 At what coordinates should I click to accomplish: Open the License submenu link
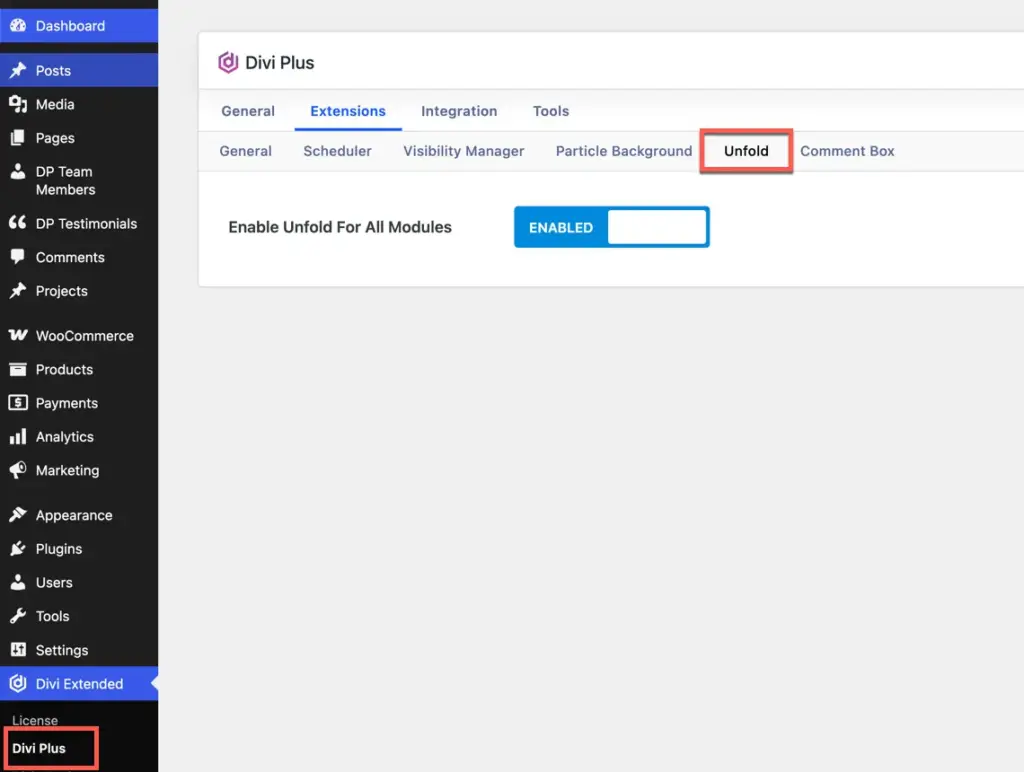coord(35,720)
